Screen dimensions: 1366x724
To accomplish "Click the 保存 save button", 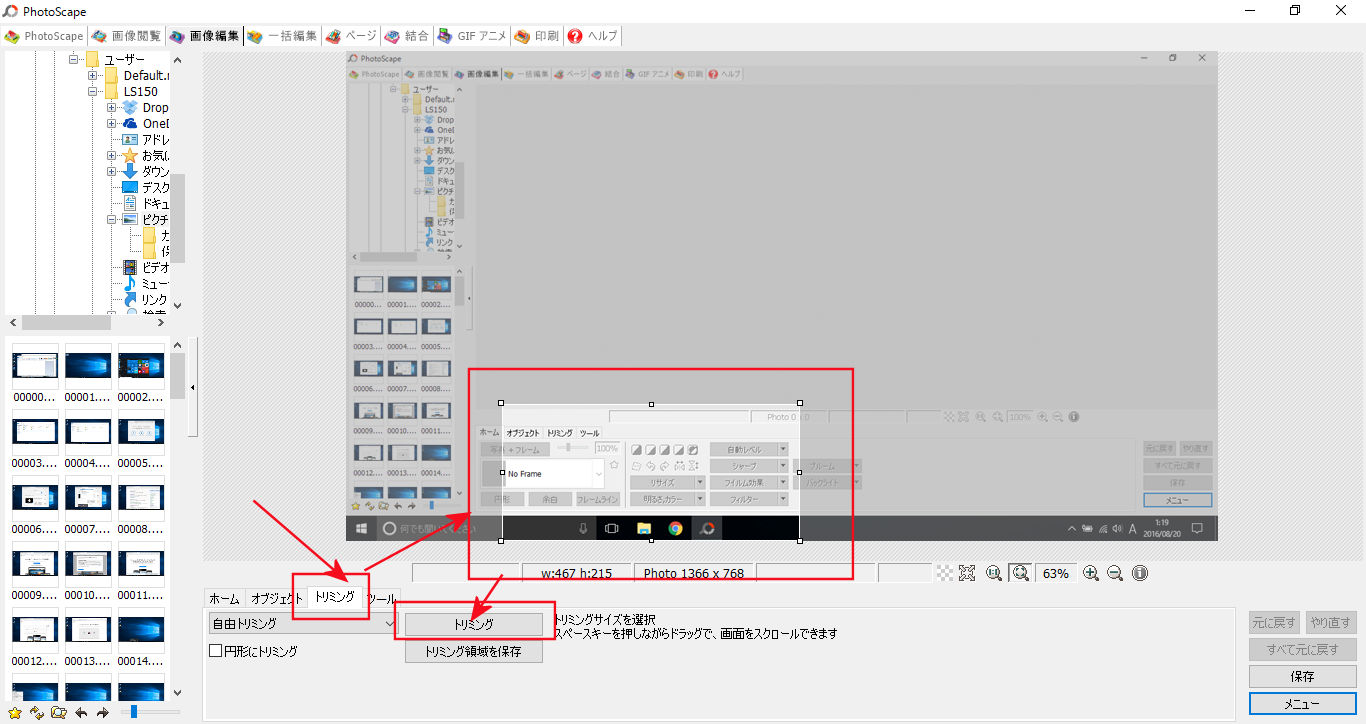I will (x=1302, y=677).
